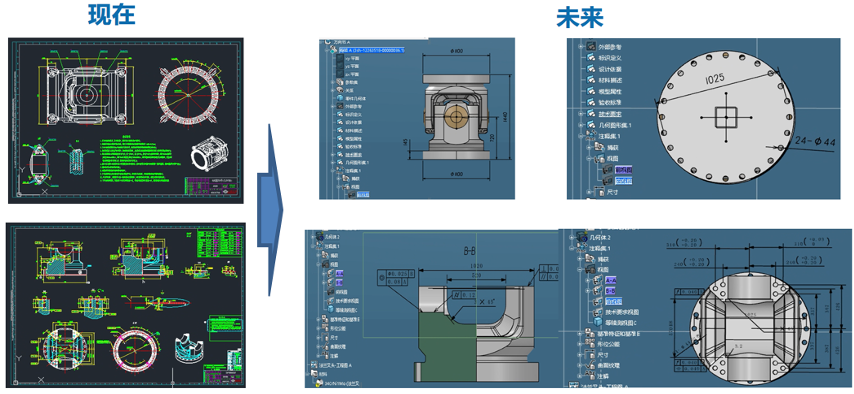Screen dimensions: 854x394
Task: Select the 几何图形集.1 tree item
Action: 615,125
